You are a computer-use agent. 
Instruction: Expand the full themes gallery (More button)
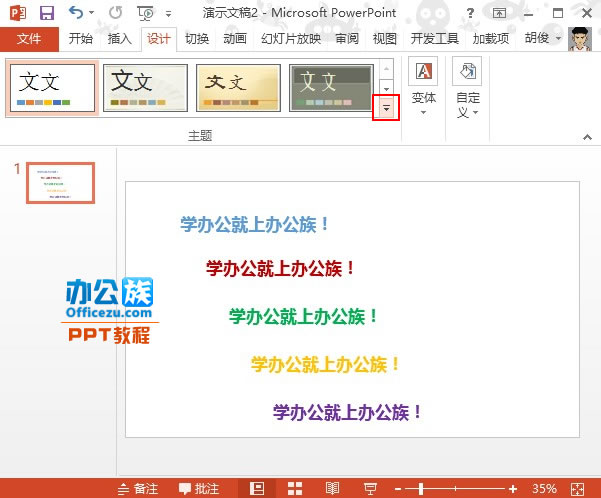[x=386, y=108]
